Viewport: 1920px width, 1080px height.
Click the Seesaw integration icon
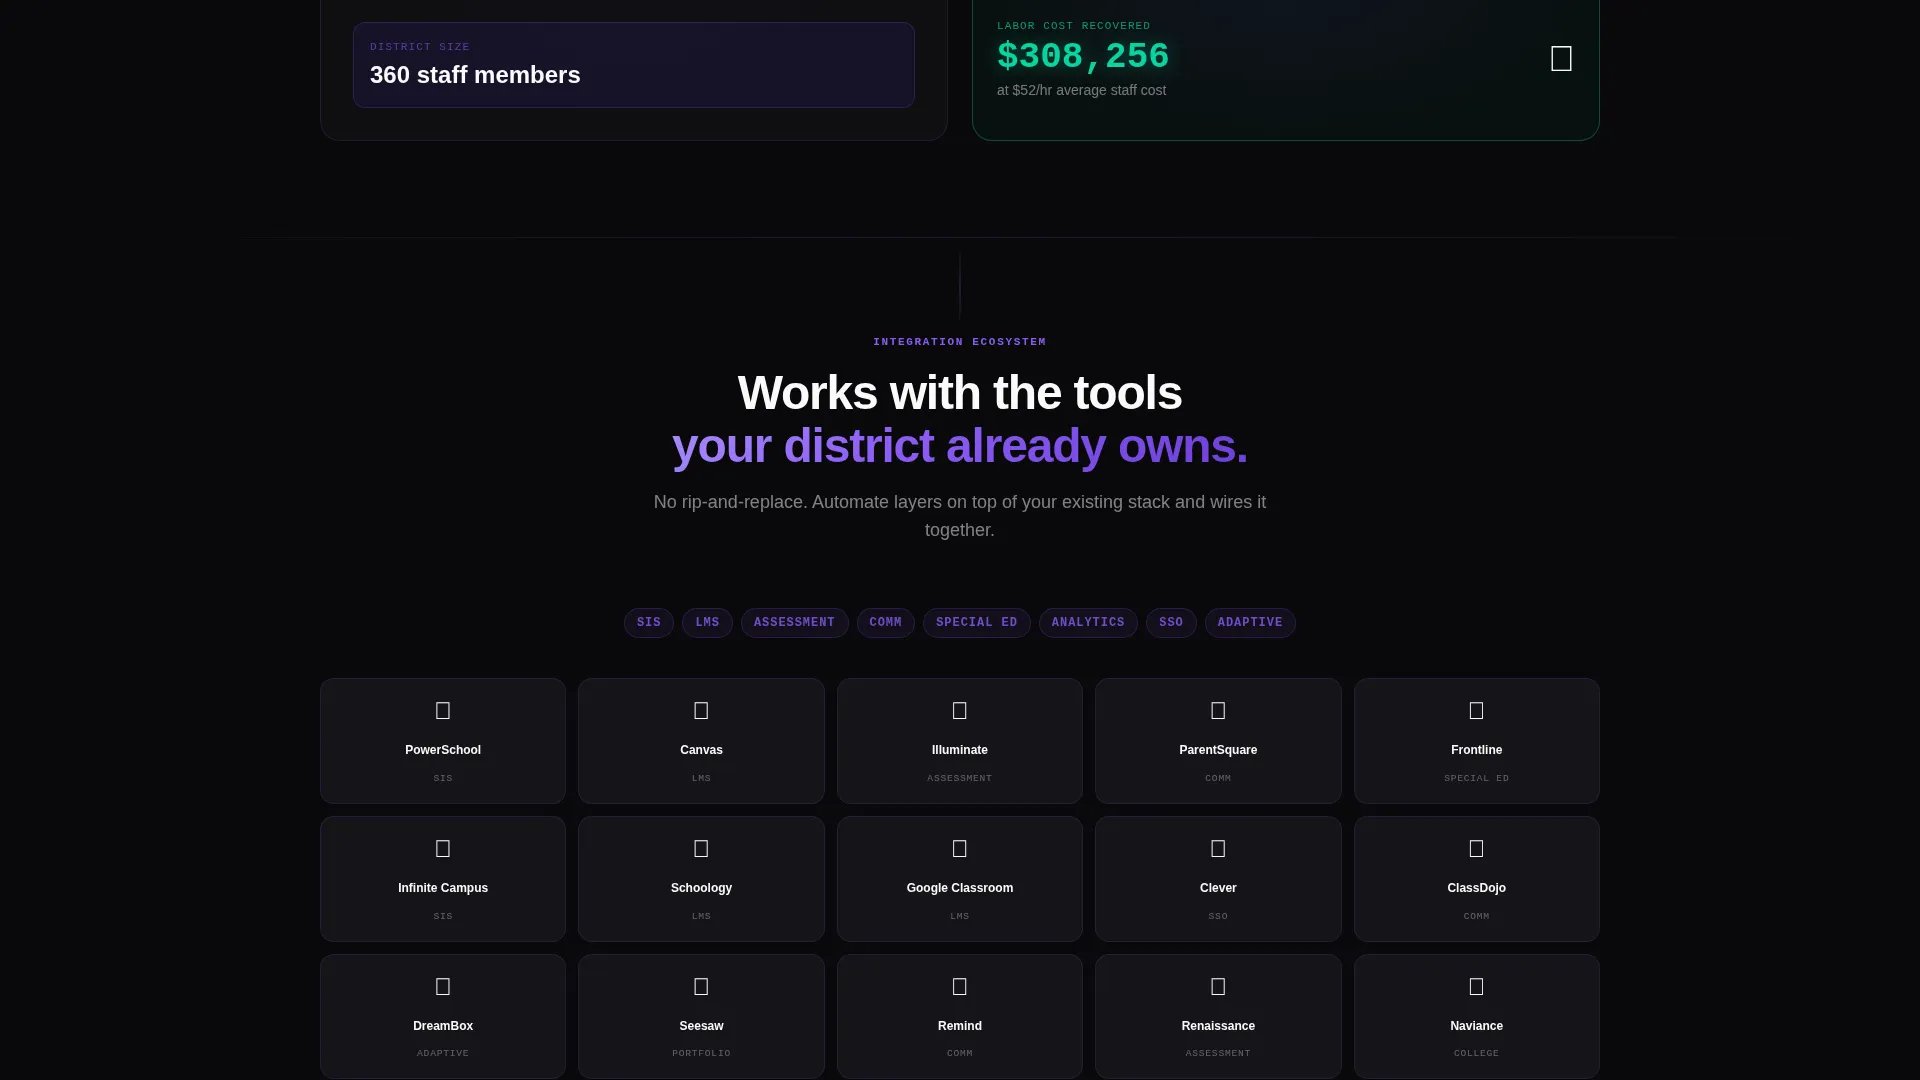coord(701,987)
